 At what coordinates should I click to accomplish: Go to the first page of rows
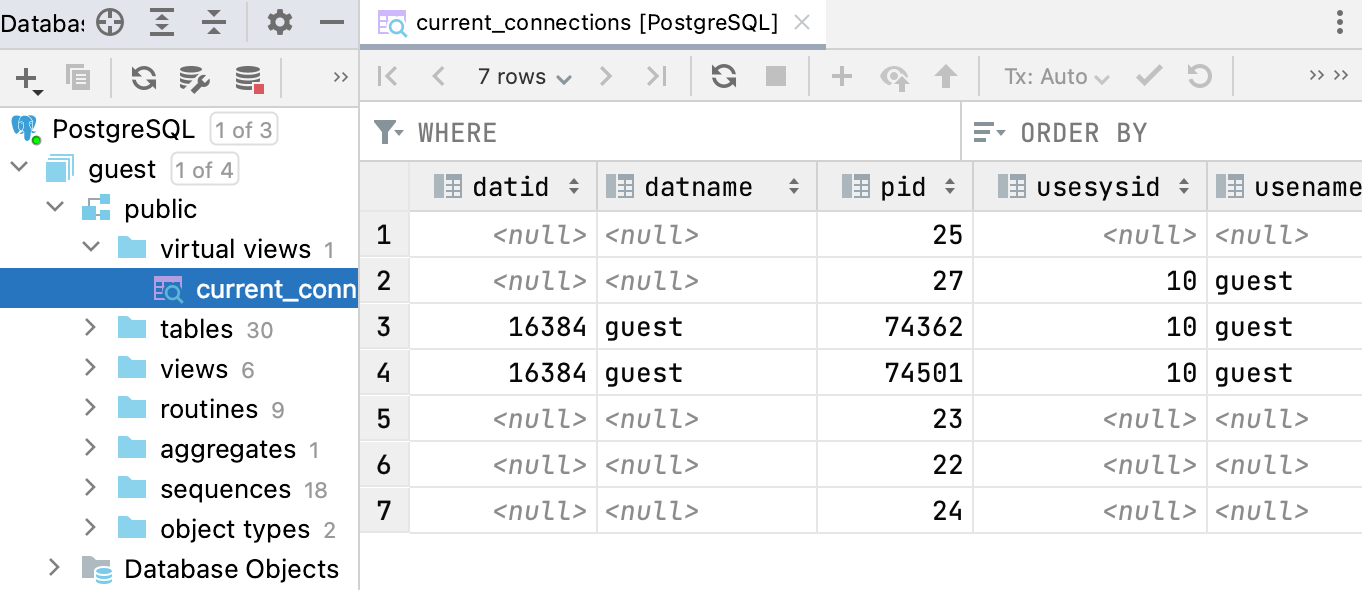point(388,77)
